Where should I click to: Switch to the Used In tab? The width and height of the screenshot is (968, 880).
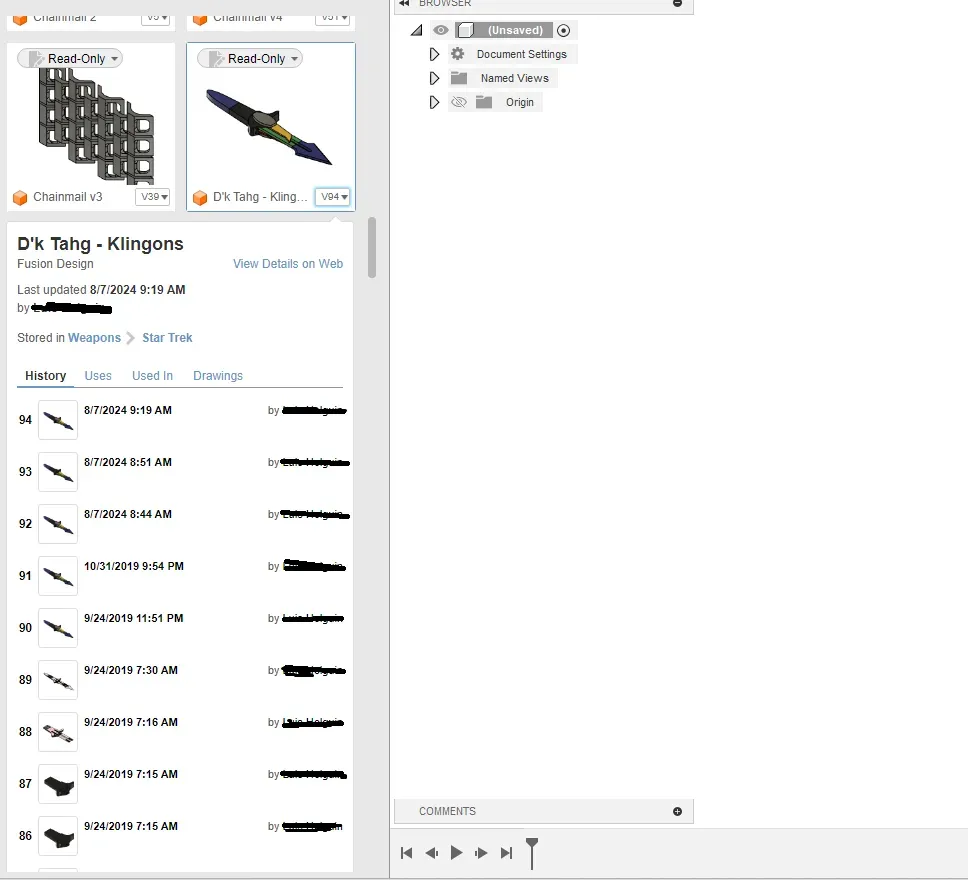click(x=152, y=376)
